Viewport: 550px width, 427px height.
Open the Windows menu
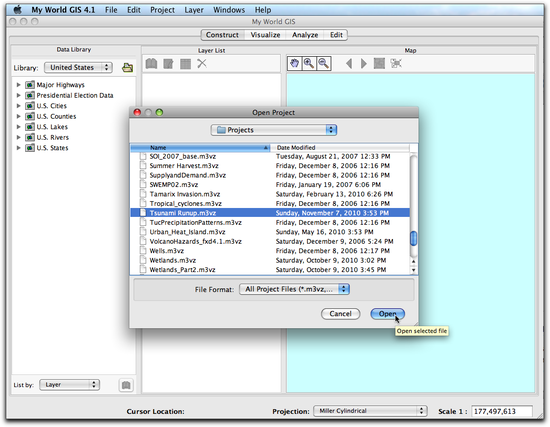coord(229,10)
